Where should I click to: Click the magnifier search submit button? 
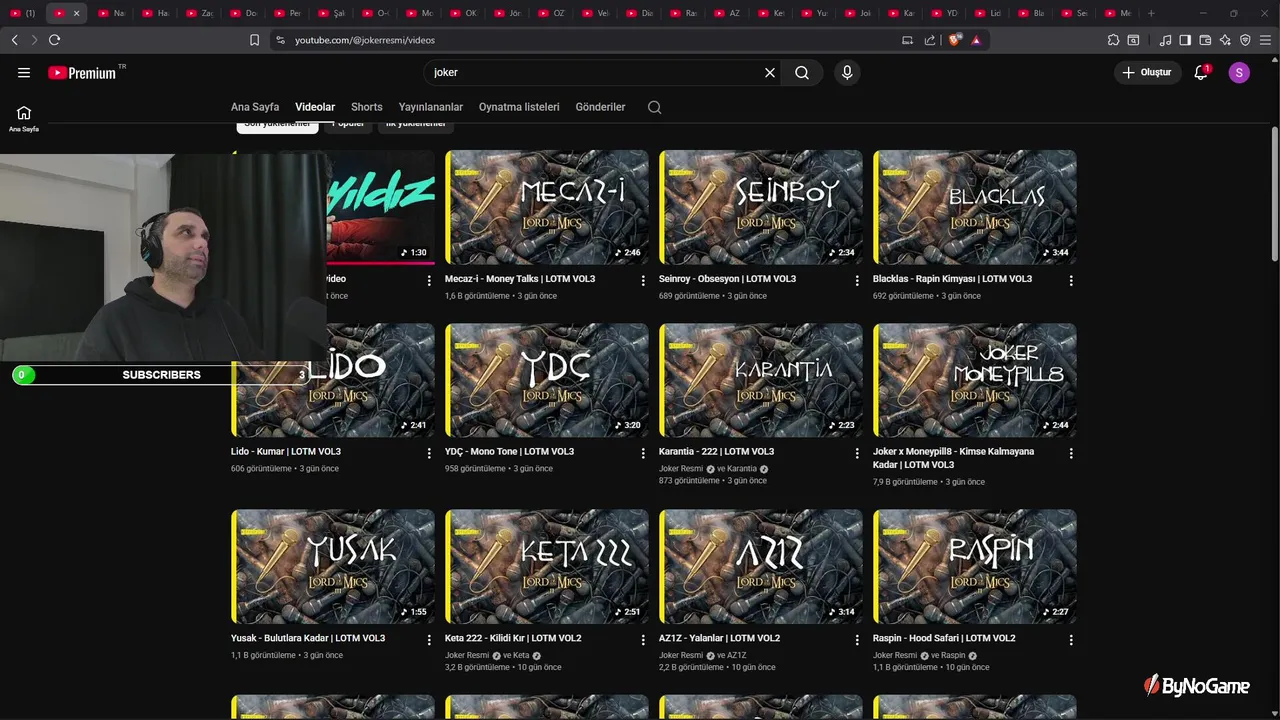[x=802, y=73]
